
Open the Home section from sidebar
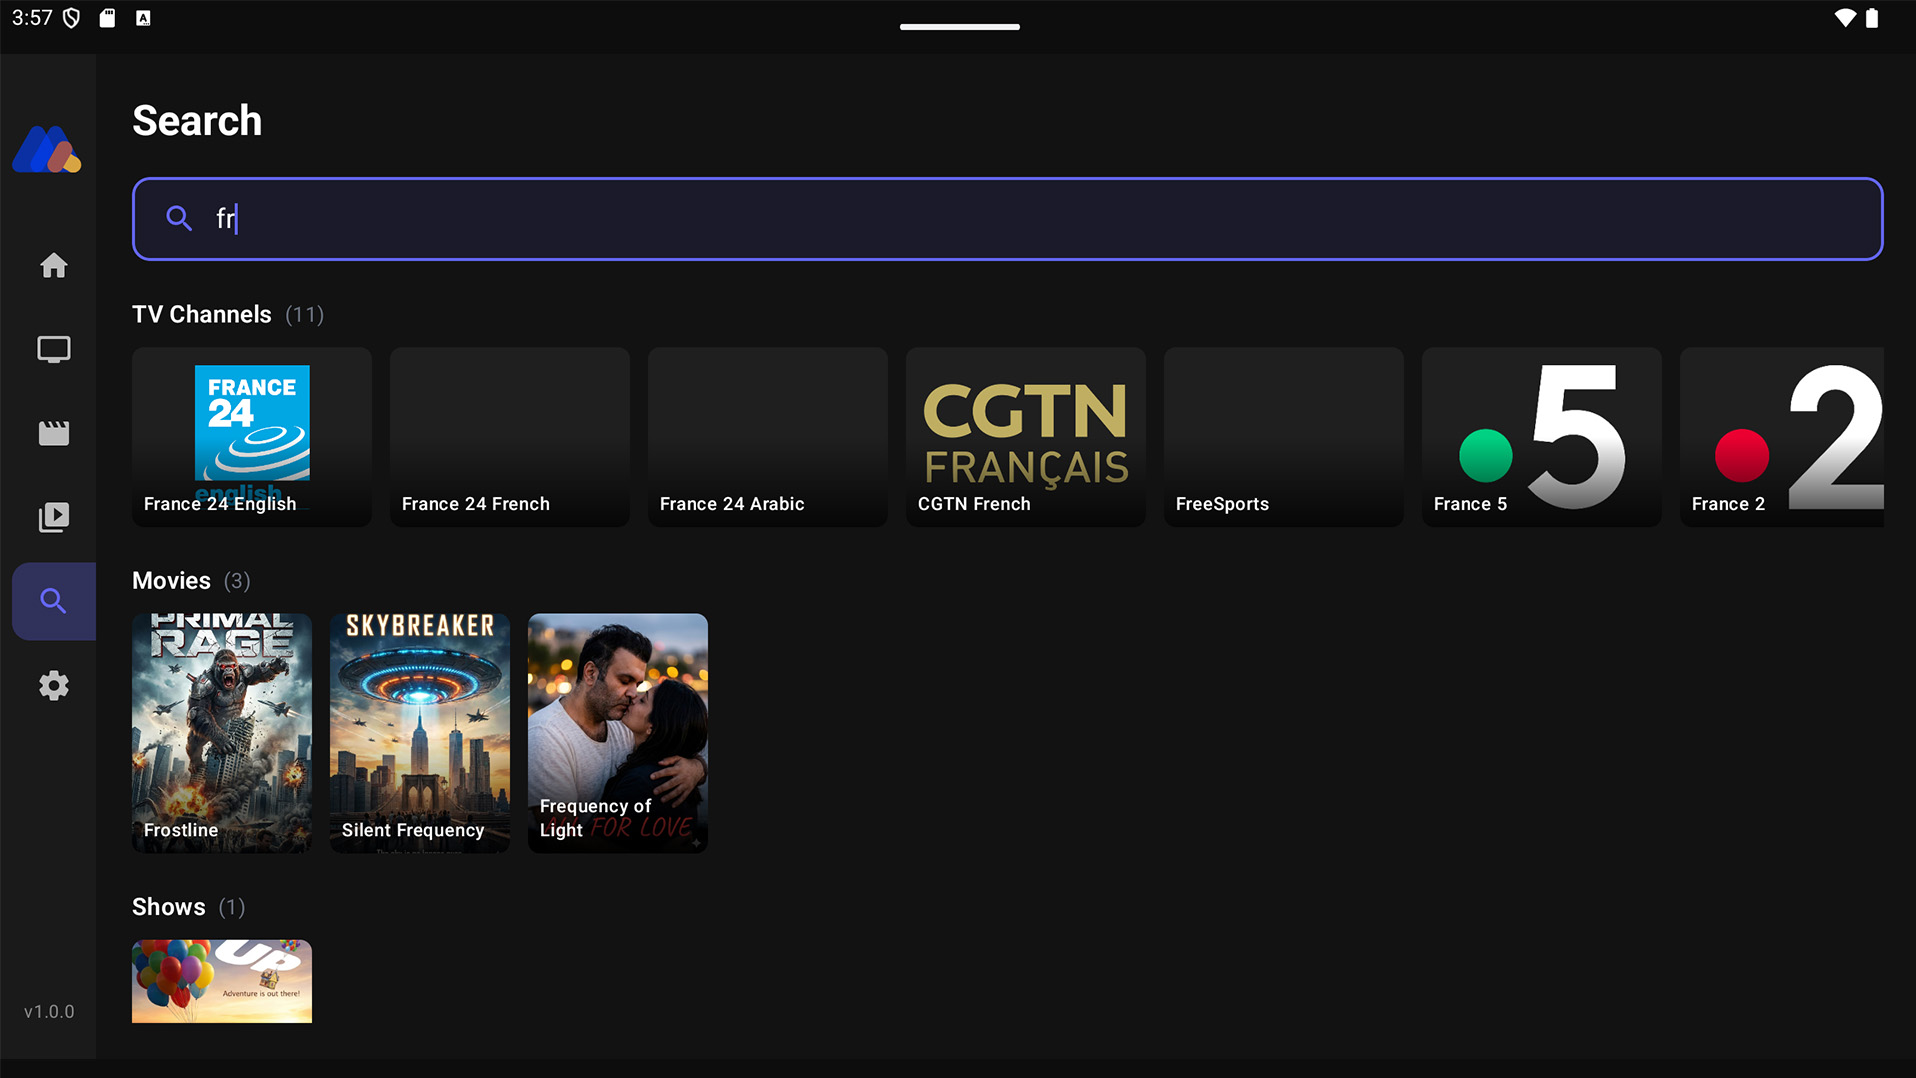[53, 265]
